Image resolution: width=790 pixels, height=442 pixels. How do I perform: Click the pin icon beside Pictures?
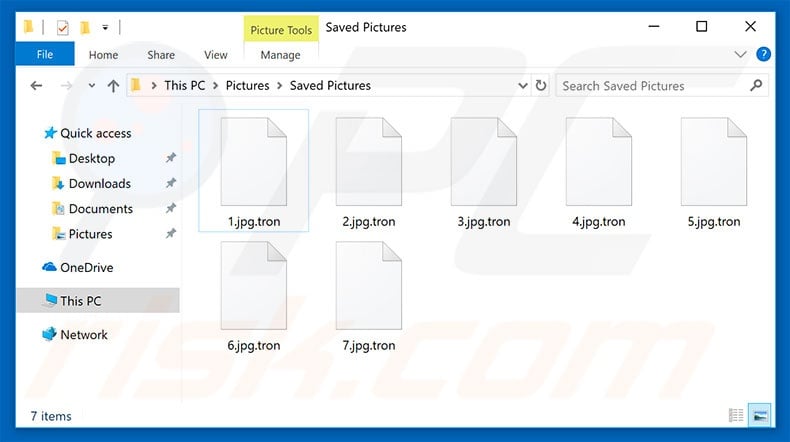tap(171, 233)
